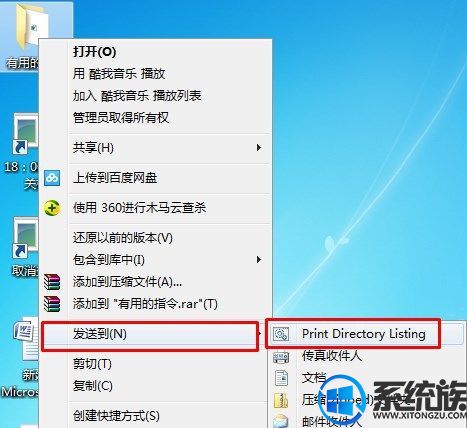Choose 复制(C) menu entry
Image resolution: width=467 pixels, height=428 pixels.
(93, 386)
